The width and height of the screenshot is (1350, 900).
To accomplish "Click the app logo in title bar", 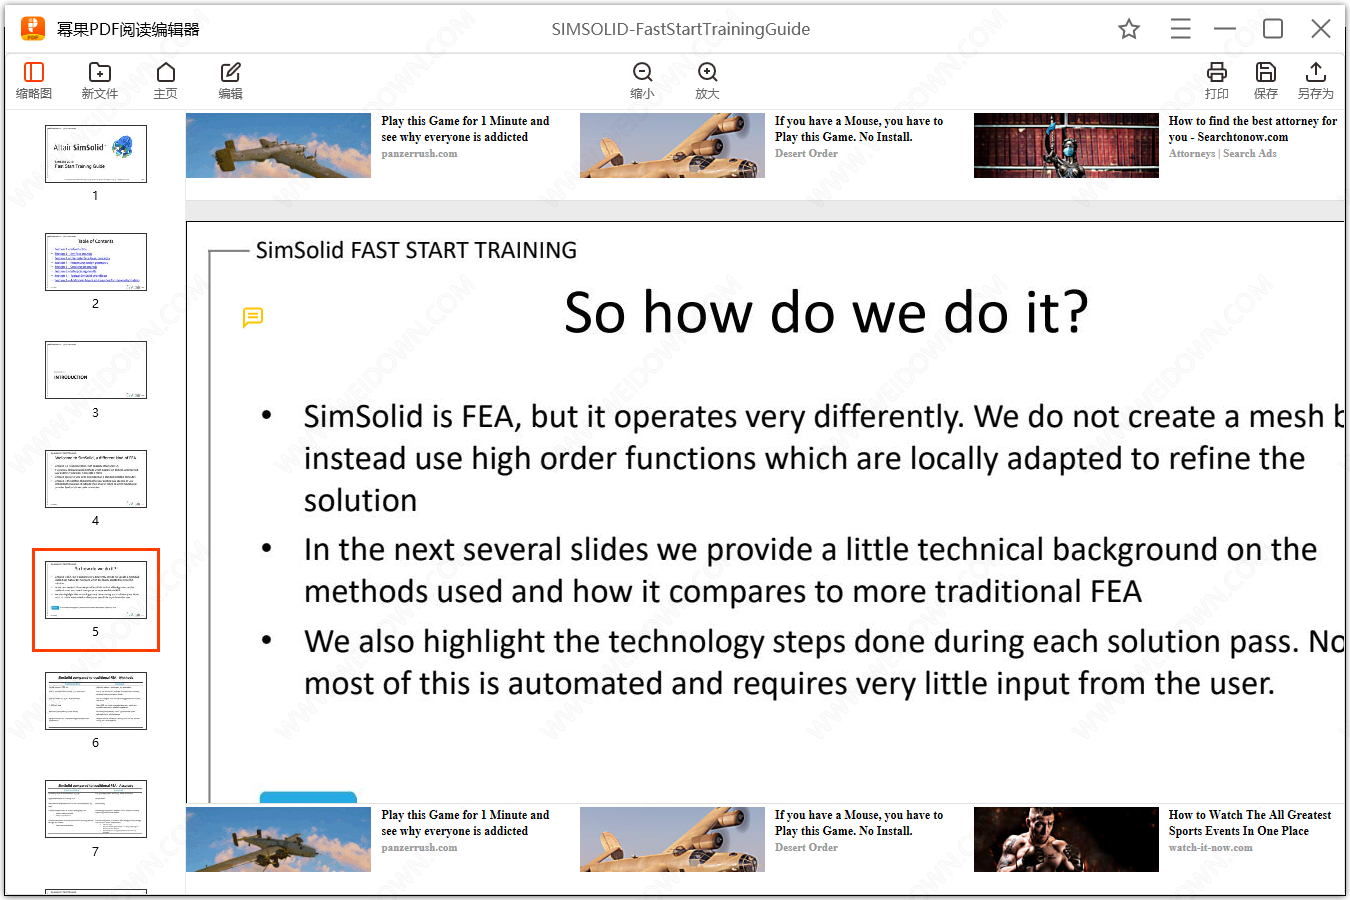I will (33, 28).
